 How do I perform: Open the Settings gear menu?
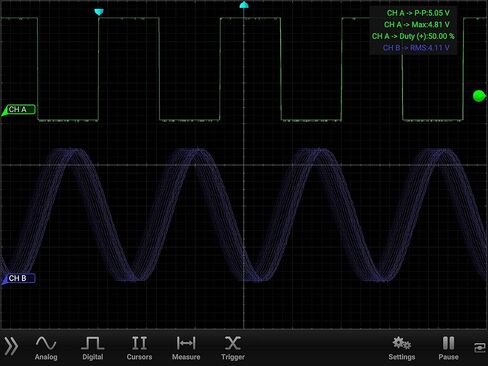[402, 348]
